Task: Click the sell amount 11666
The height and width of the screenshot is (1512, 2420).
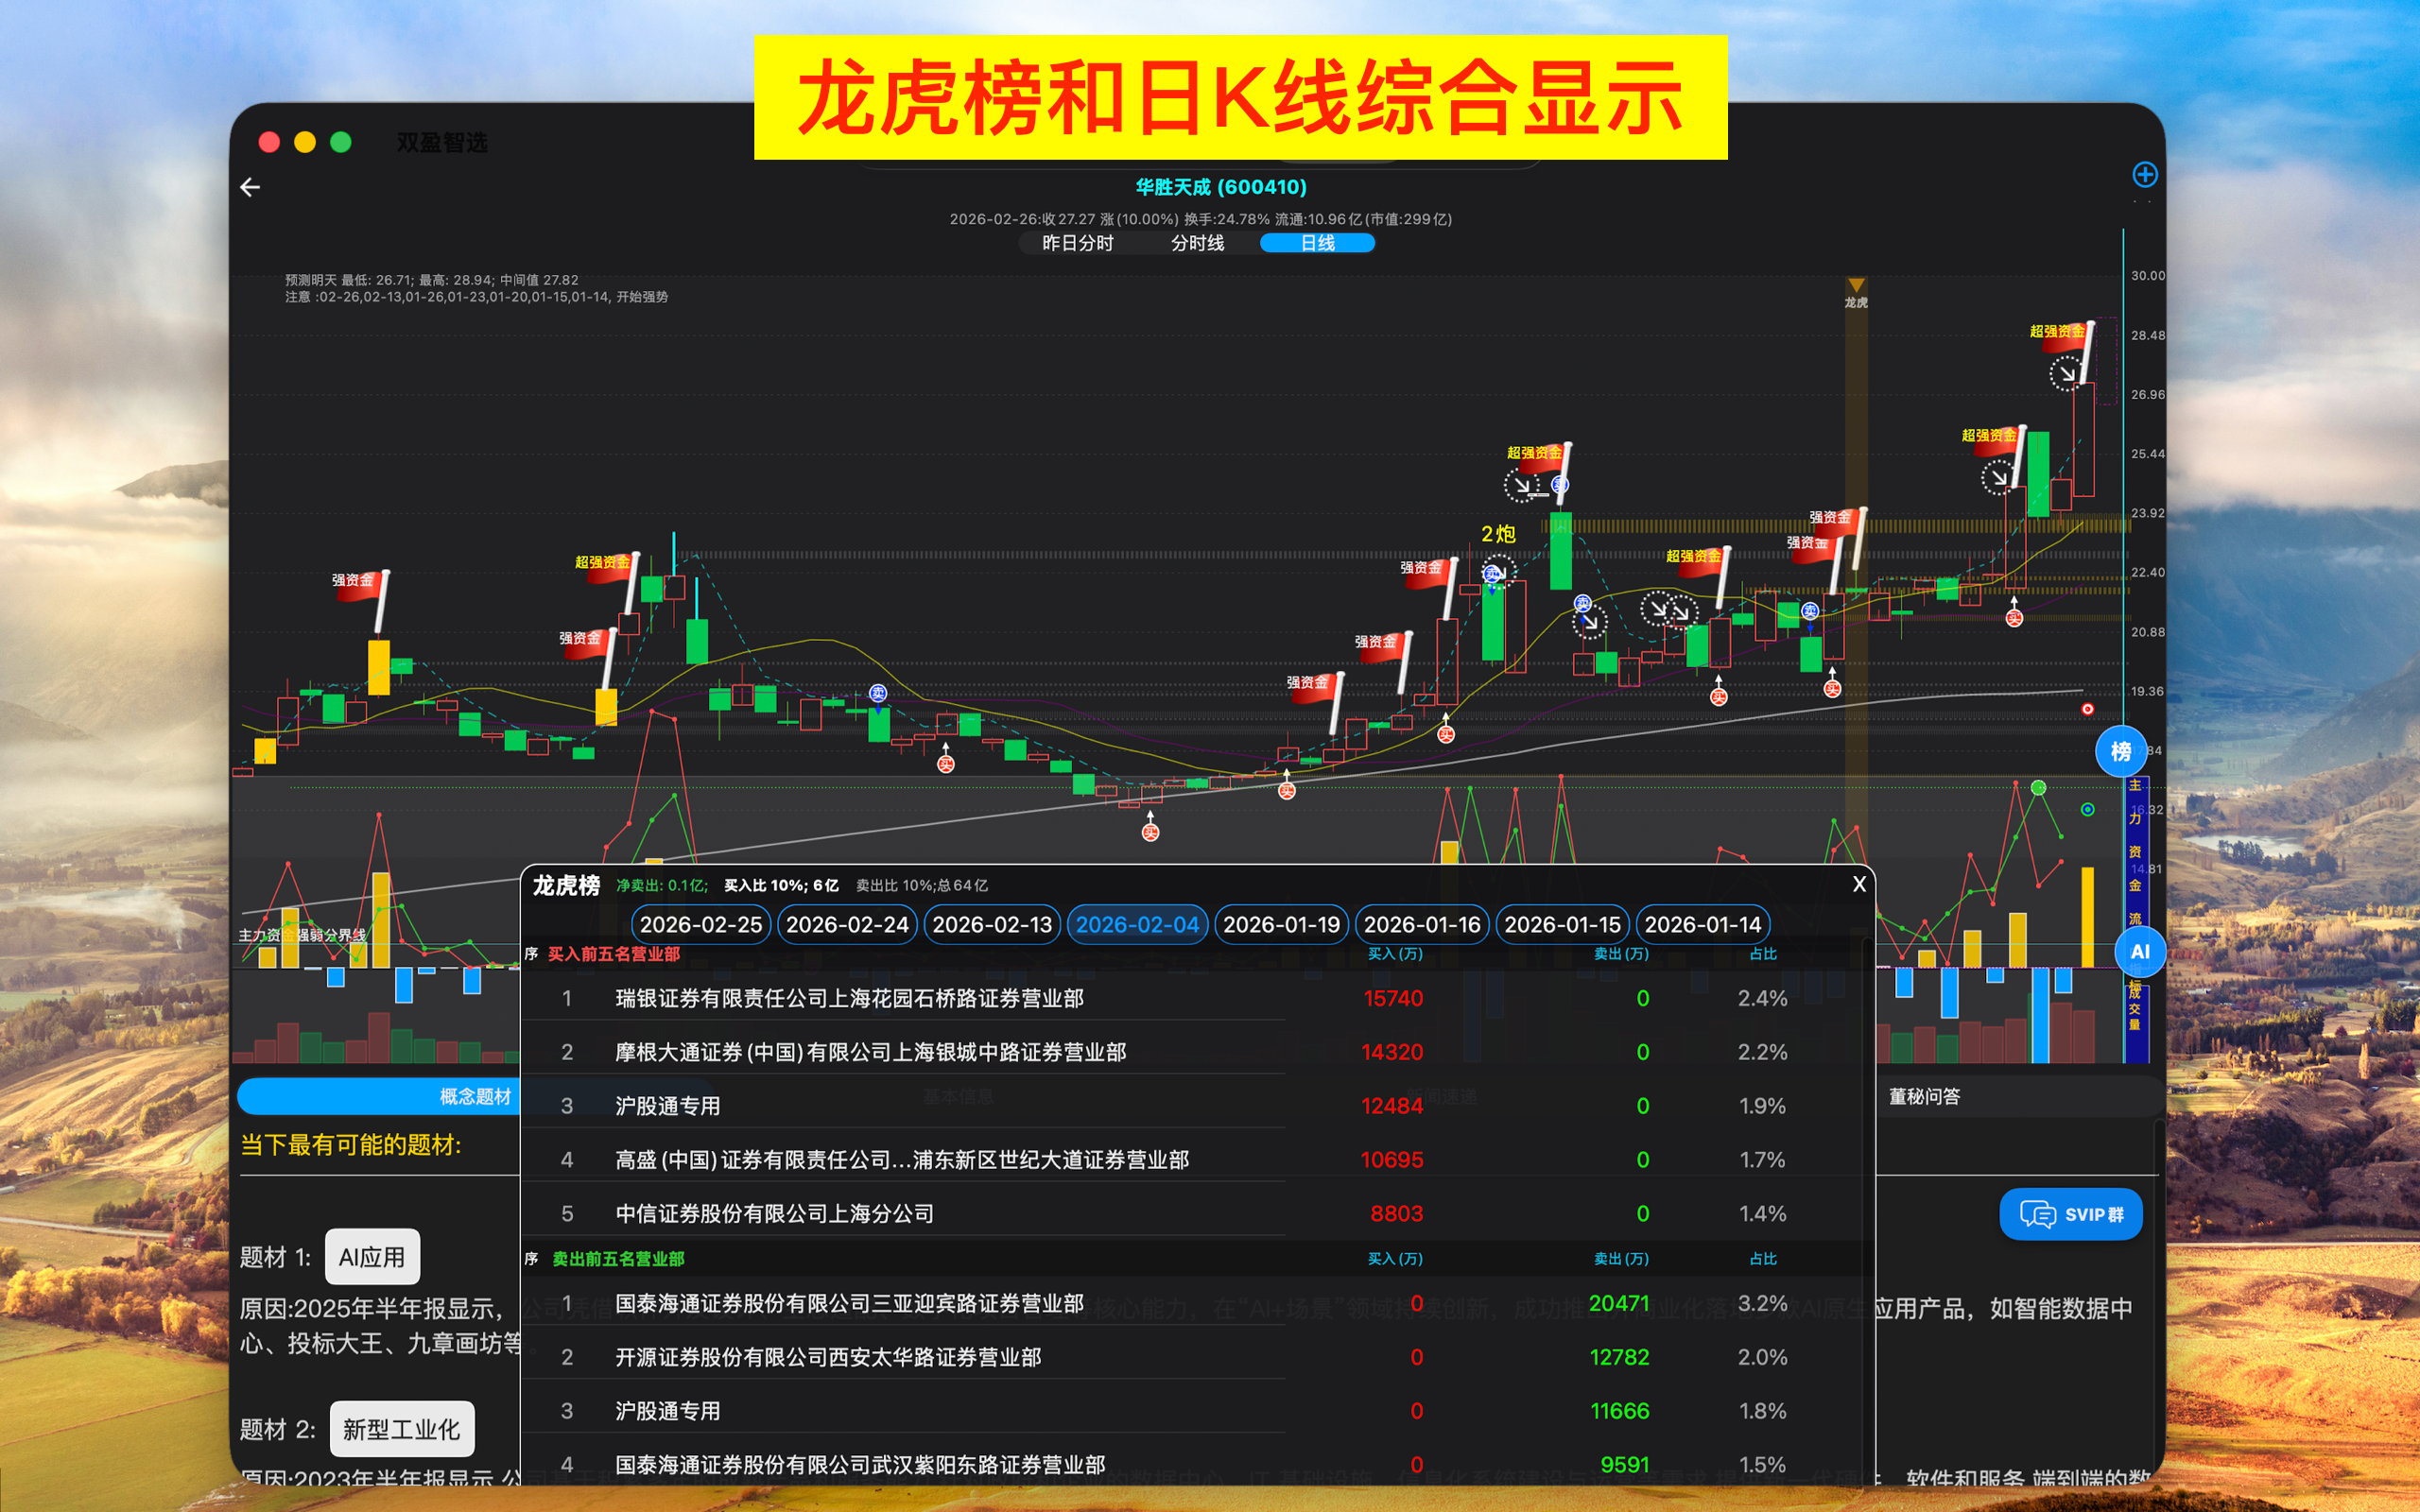Action: point(1620,1411)
